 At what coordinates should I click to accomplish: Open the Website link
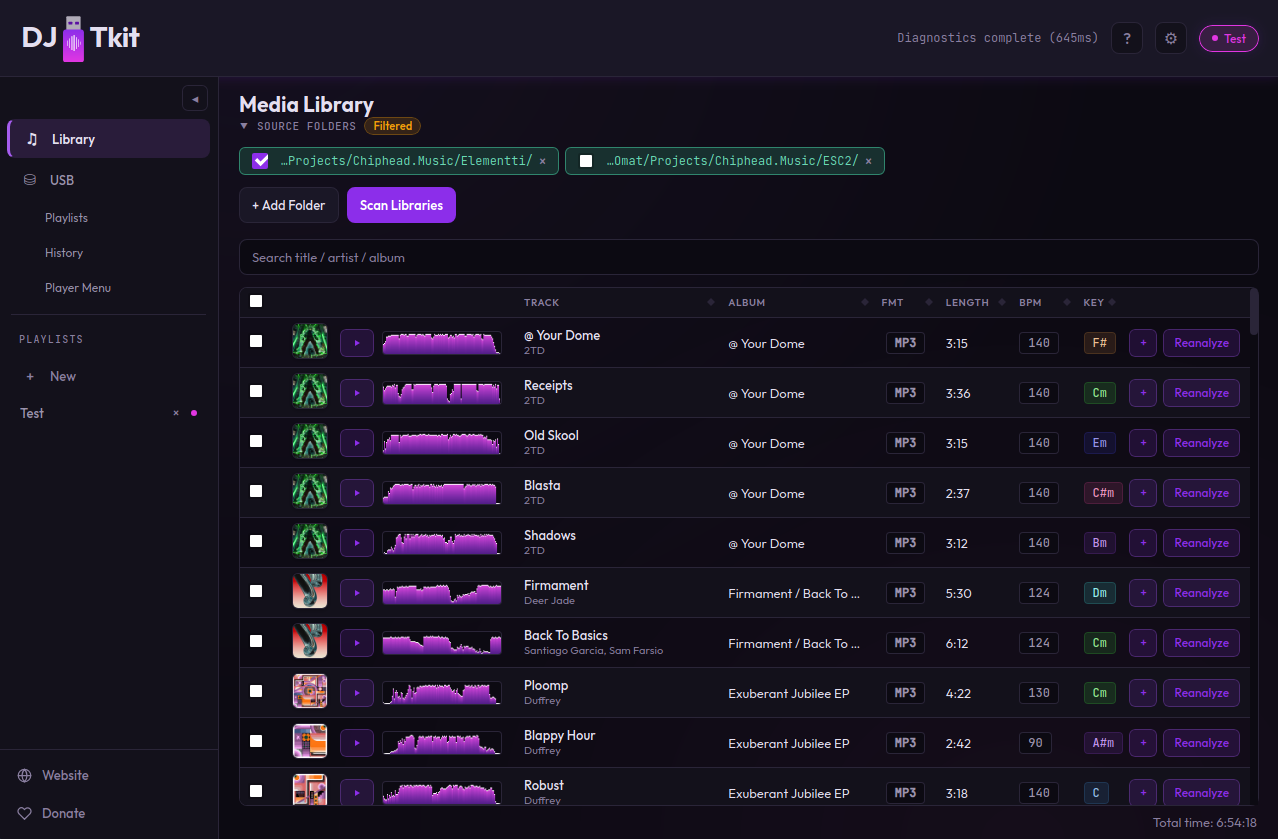click(x=65, y=775)
